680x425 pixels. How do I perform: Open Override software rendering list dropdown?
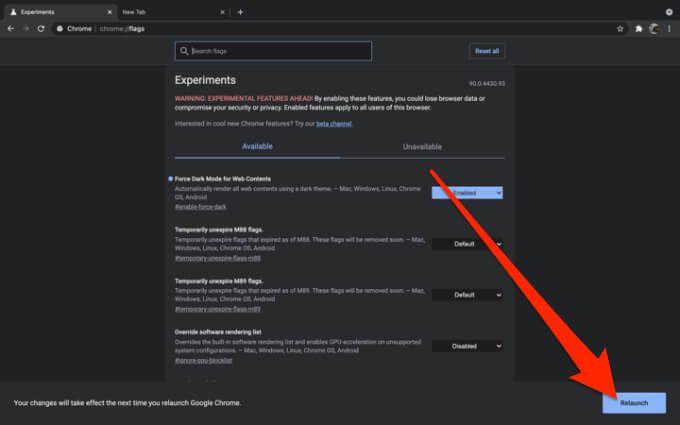[467, 346]
